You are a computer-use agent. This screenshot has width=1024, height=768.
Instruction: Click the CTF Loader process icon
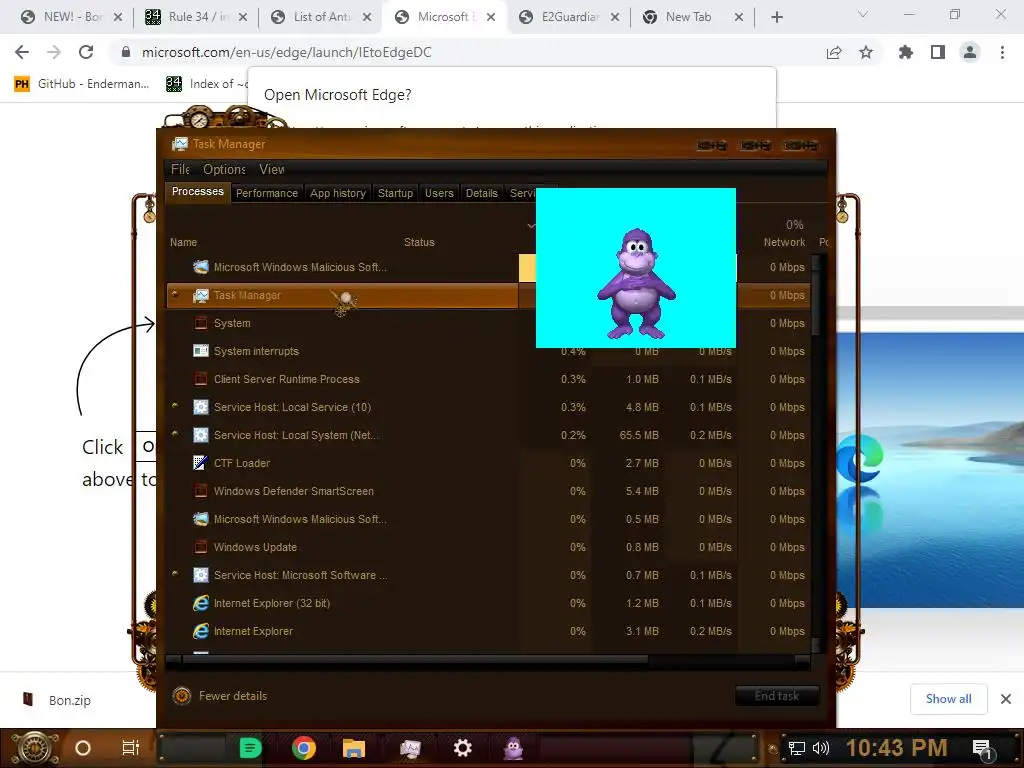[200, 463]
